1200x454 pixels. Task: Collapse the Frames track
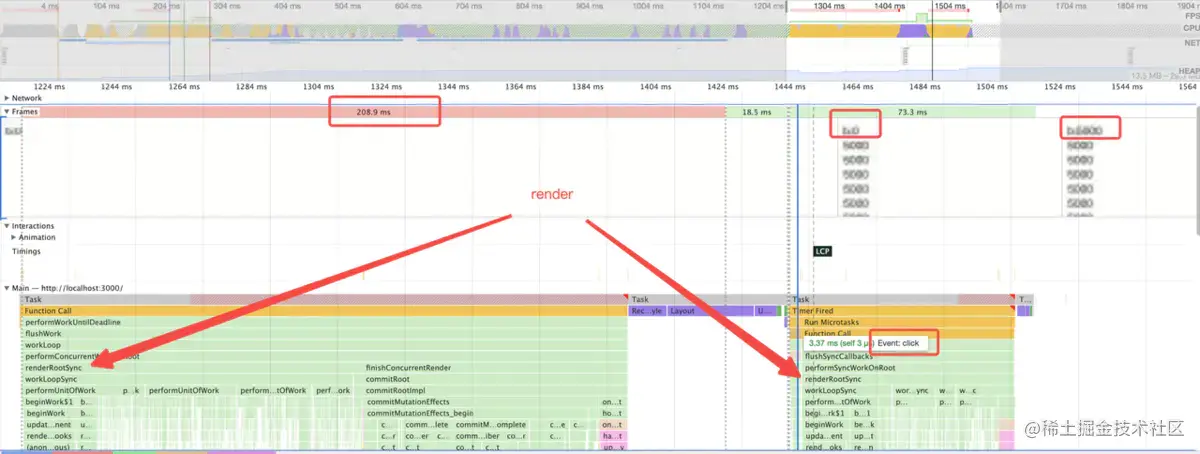click(7, 112)
